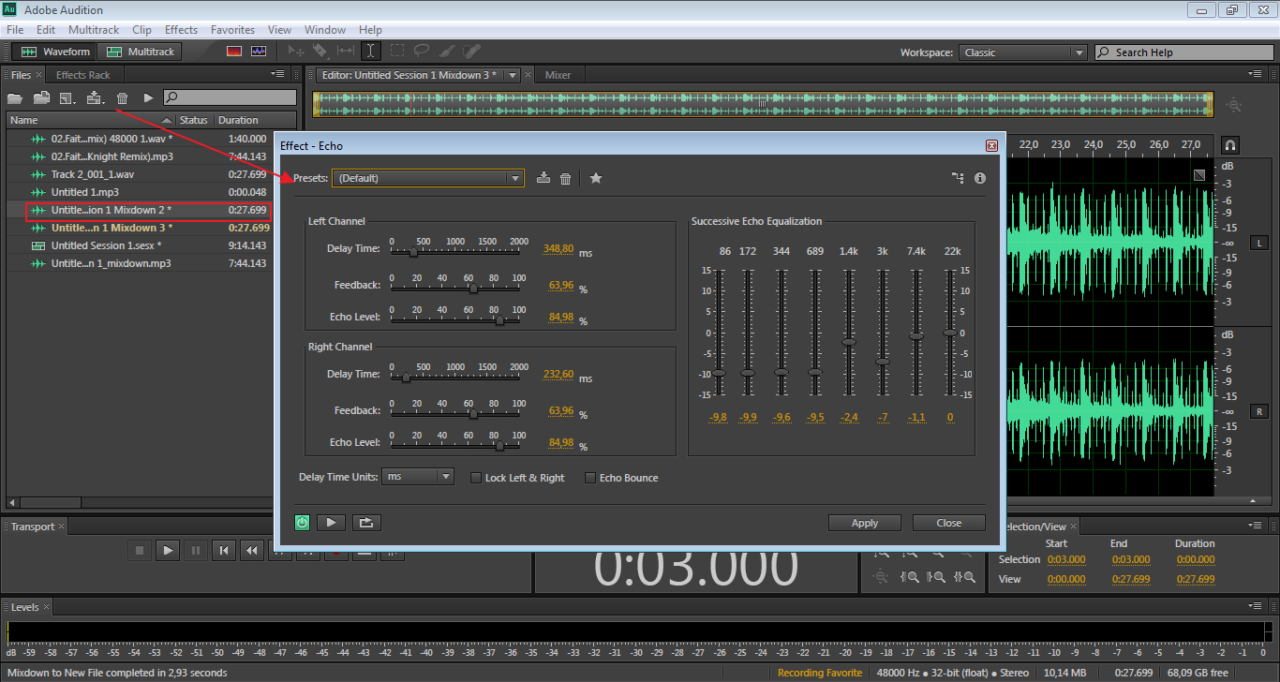Delete the selected file in Files panel

(121, 98)
